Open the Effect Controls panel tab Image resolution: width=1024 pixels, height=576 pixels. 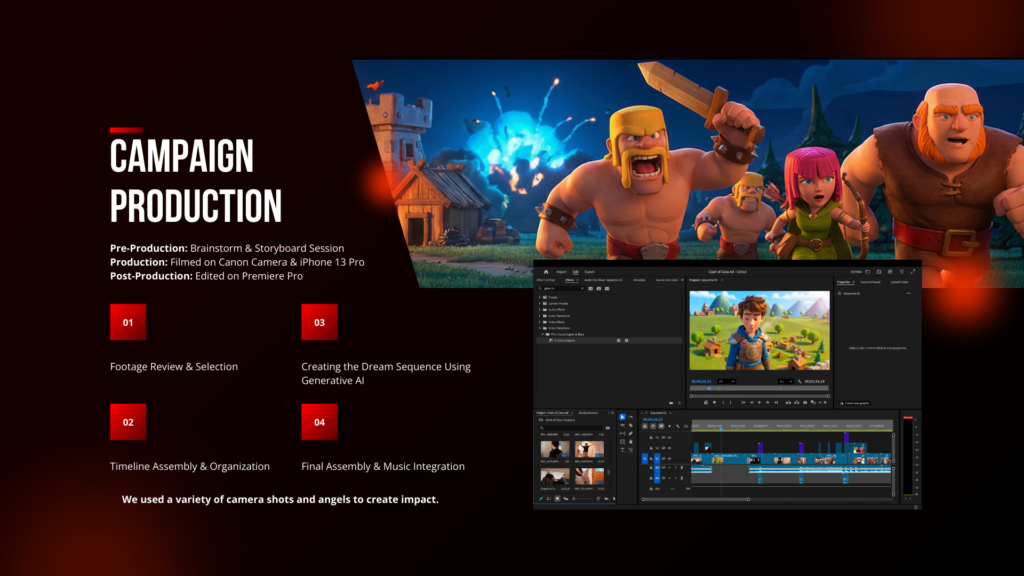coord(548,280)
